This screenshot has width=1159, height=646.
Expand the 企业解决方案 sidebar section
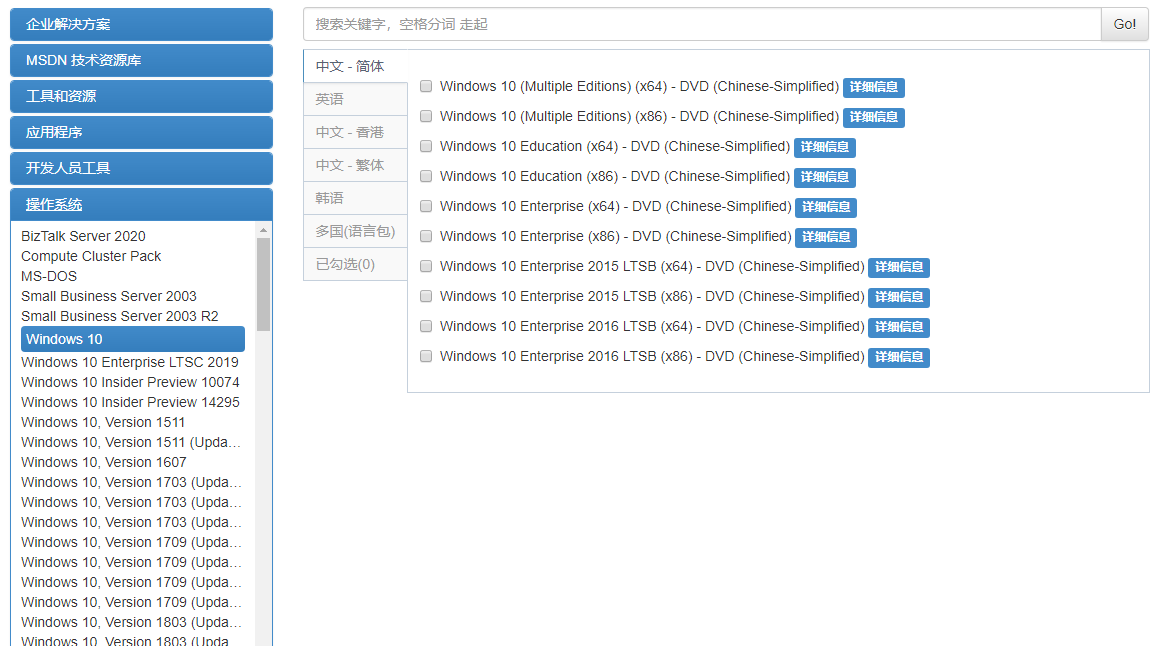tap(141, 24)
